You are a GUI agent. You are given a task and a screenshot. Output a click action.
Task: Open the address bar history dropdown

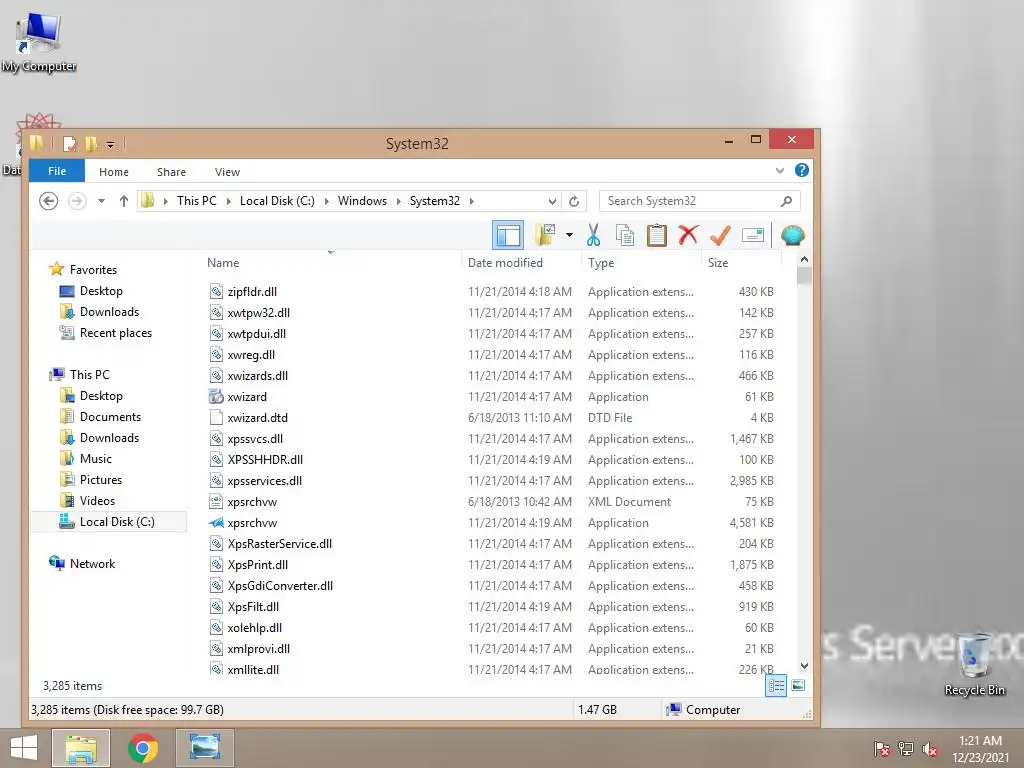552,201
